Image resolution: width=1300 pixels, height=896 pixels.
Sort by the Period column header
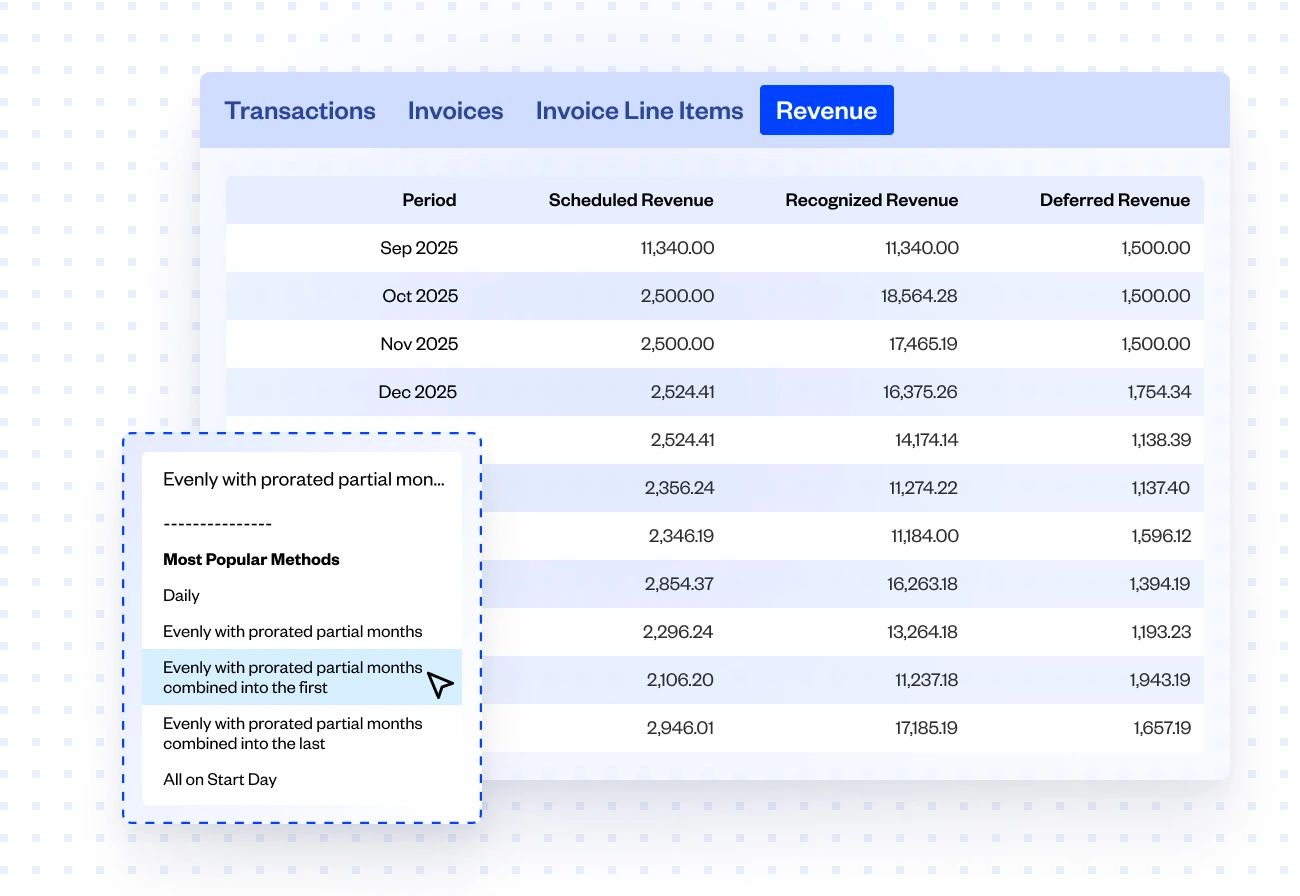tap(429, 200)
